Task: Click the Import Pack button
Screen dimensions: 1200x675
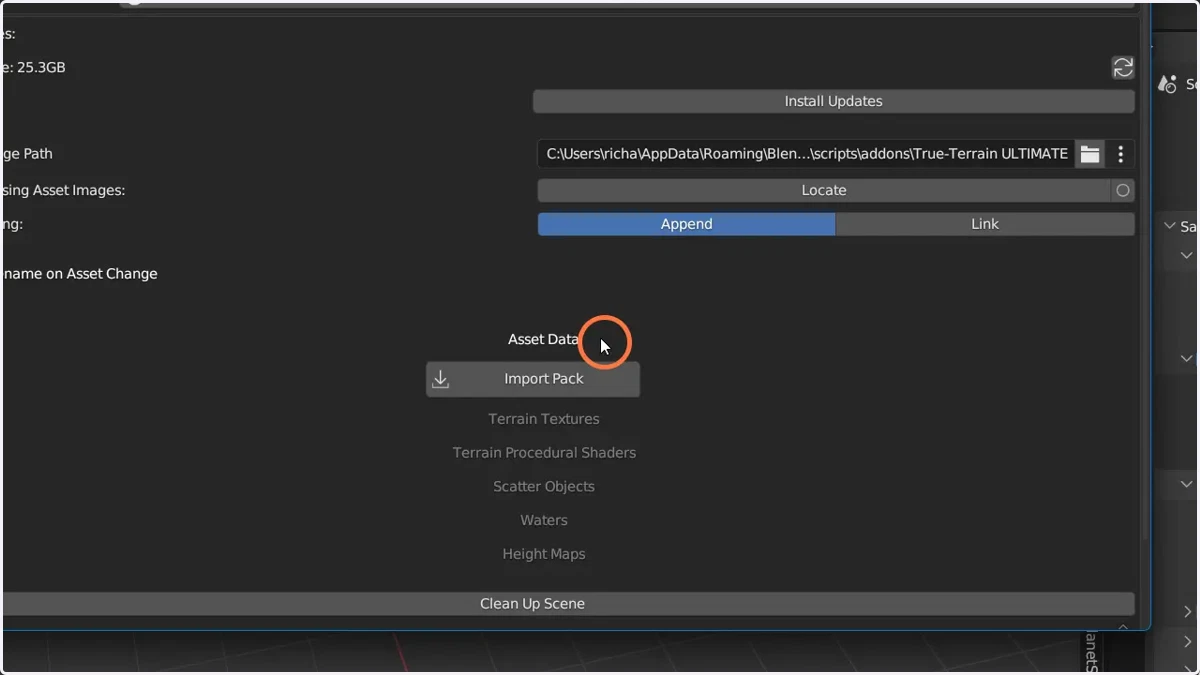Action: (533, 379)
